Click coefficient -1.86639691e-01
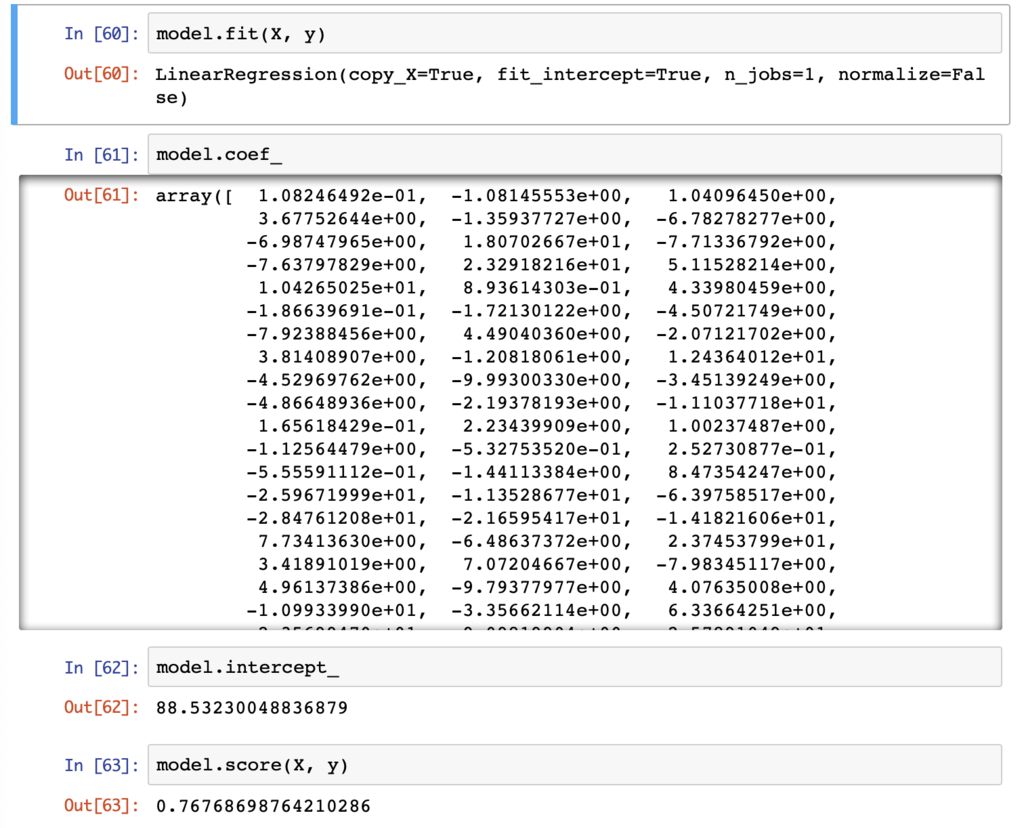This screenshot has height=828, width=1024. 331,311
